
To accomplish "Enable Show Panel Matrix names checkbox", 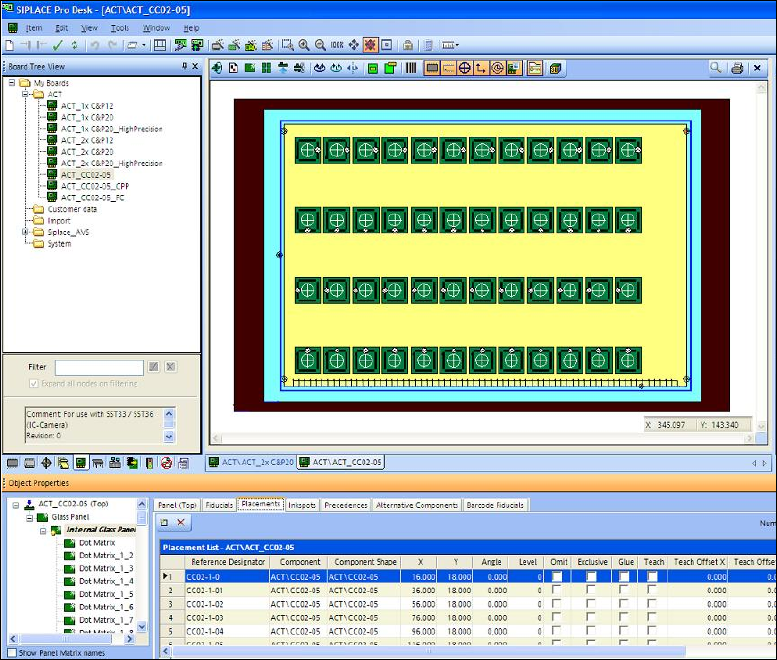I will coord(12,653).
